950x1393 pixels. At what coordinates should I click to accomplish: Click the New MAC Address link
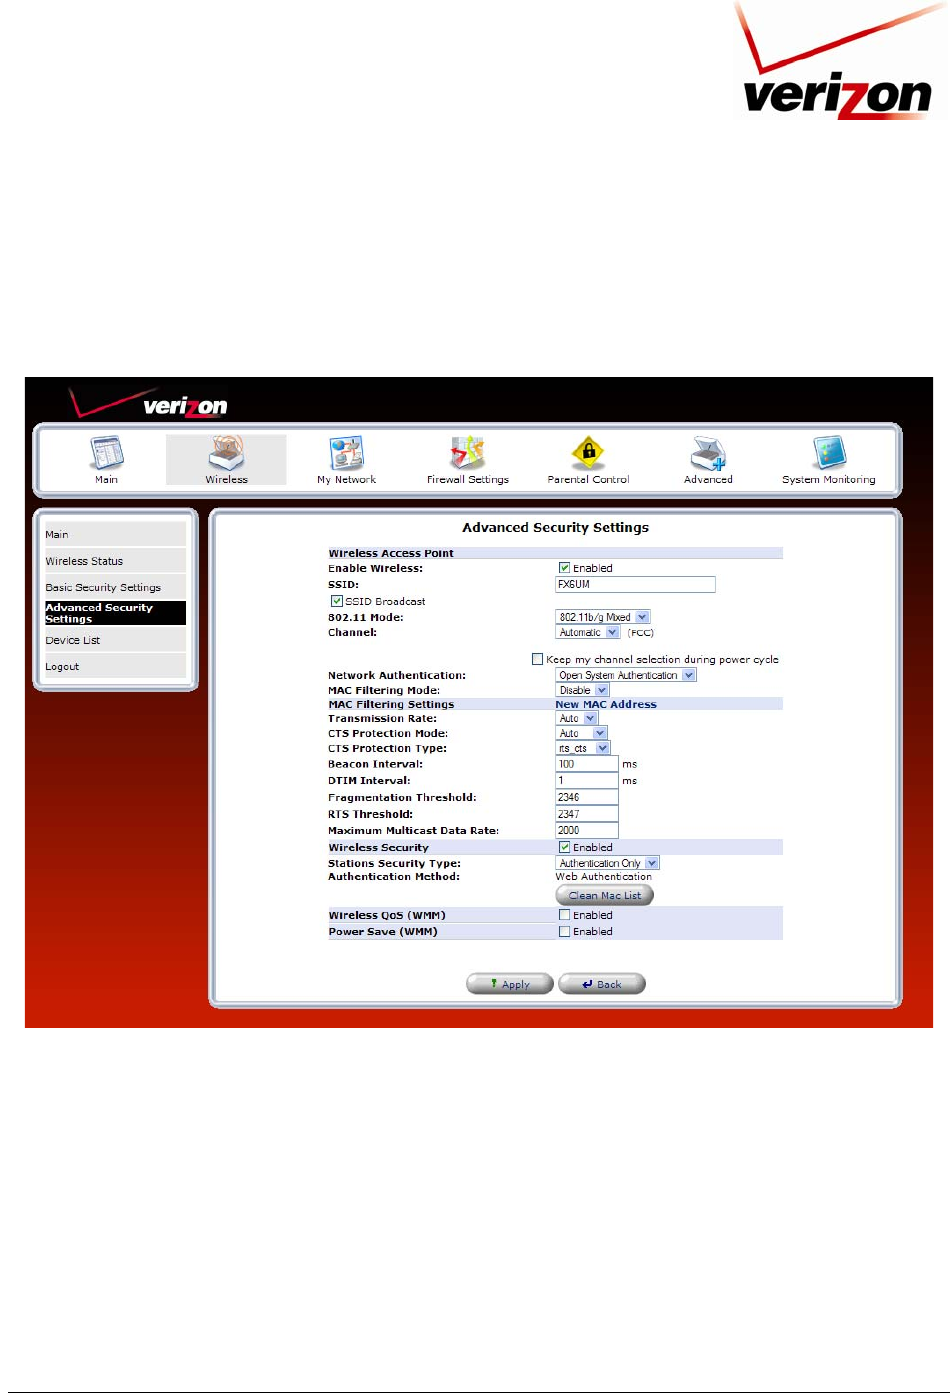click(606, 704)
